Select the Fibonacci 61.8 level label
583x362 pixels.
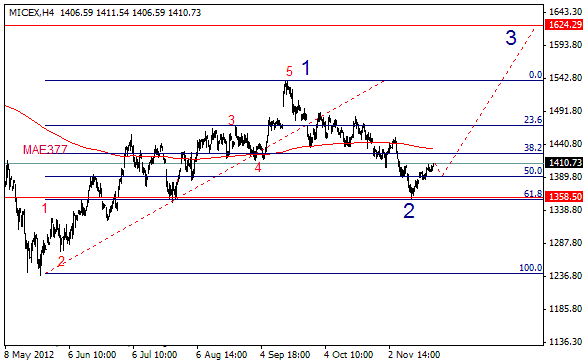[x=533, y=194]
